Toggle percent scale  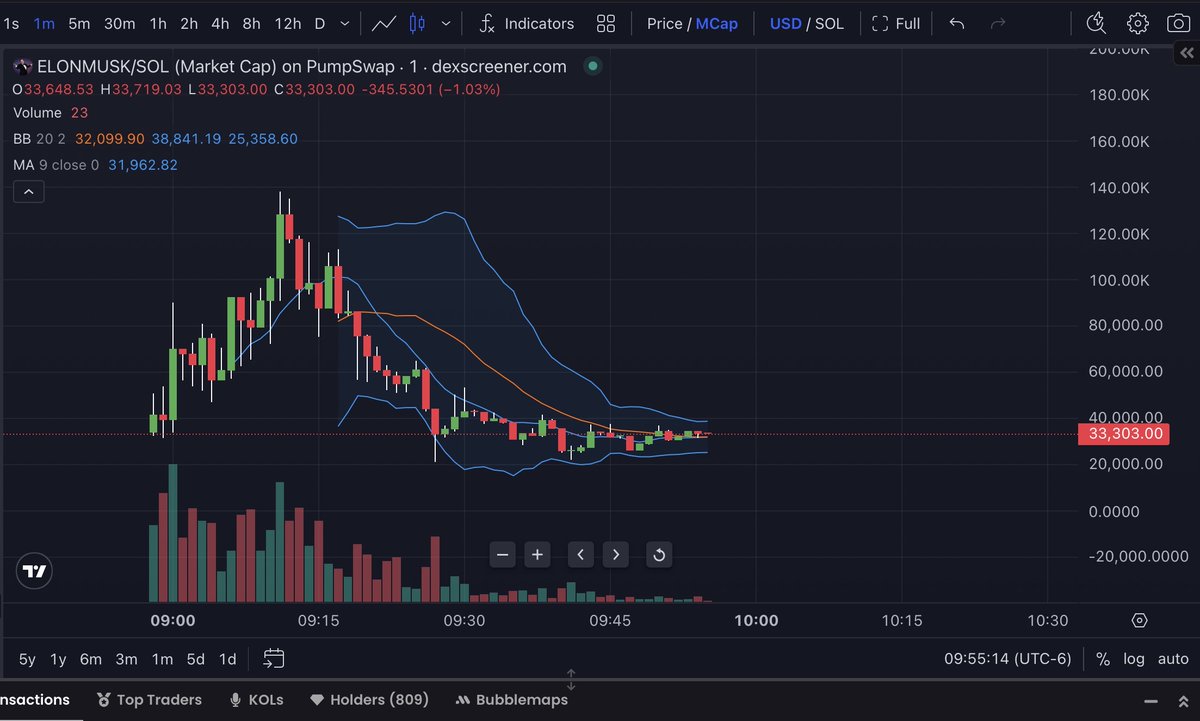(1103, 659)
